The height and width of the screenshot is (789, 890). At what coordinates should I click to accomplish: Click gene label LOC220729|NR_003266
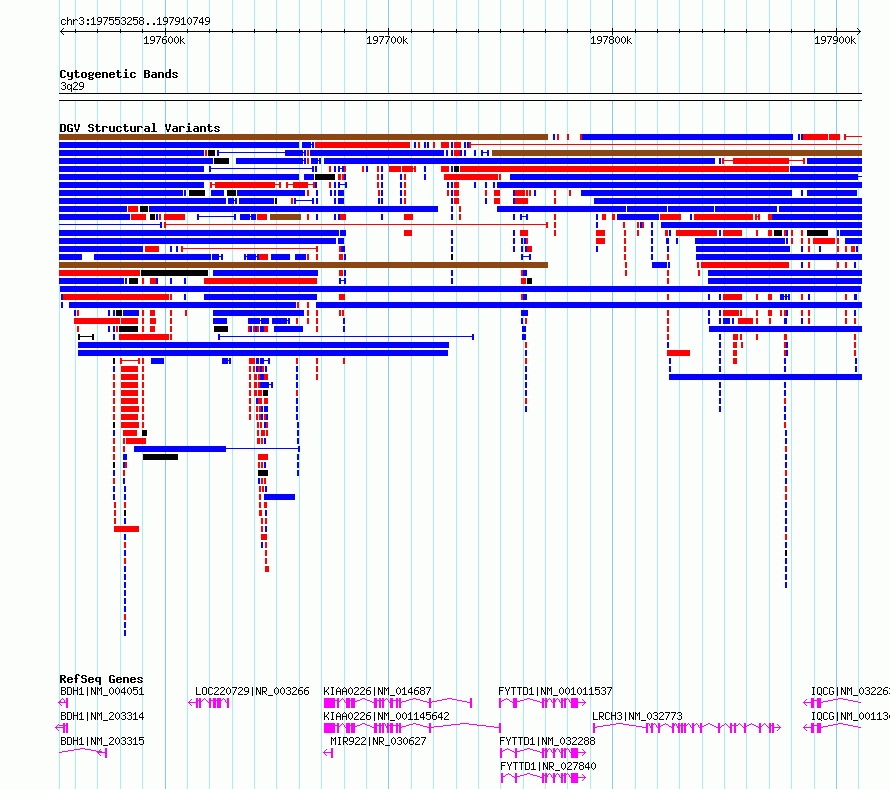[x=252, y=691]
